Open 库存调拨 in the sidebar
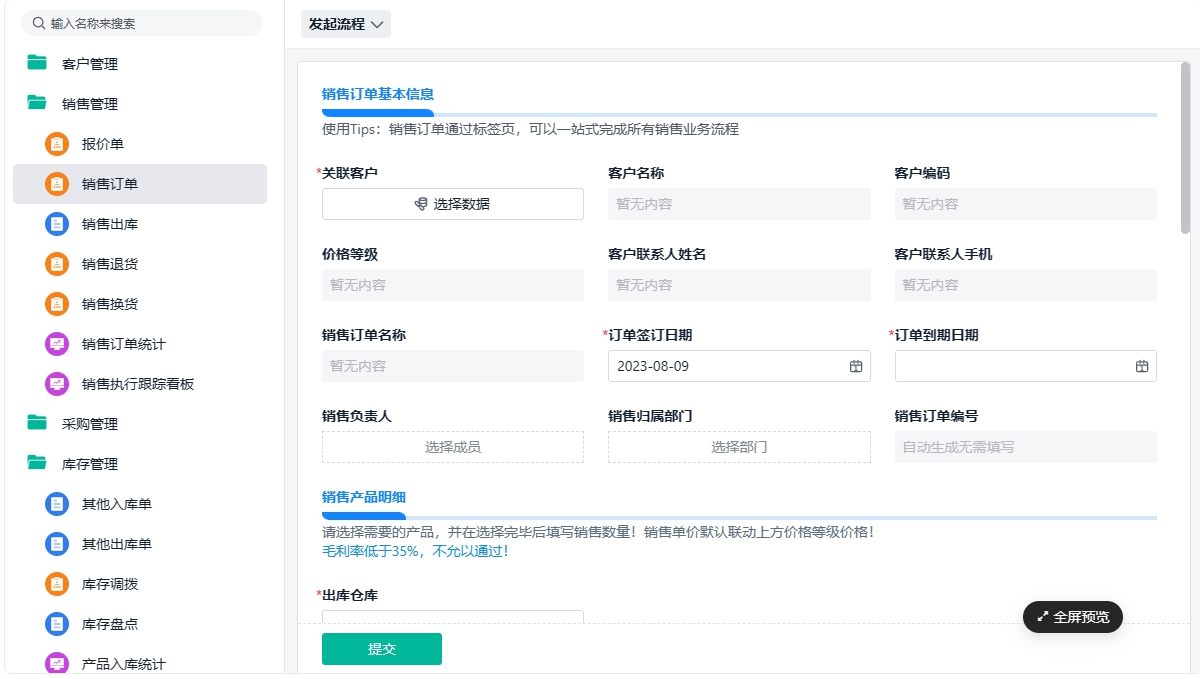 click(x=140, y=584)
